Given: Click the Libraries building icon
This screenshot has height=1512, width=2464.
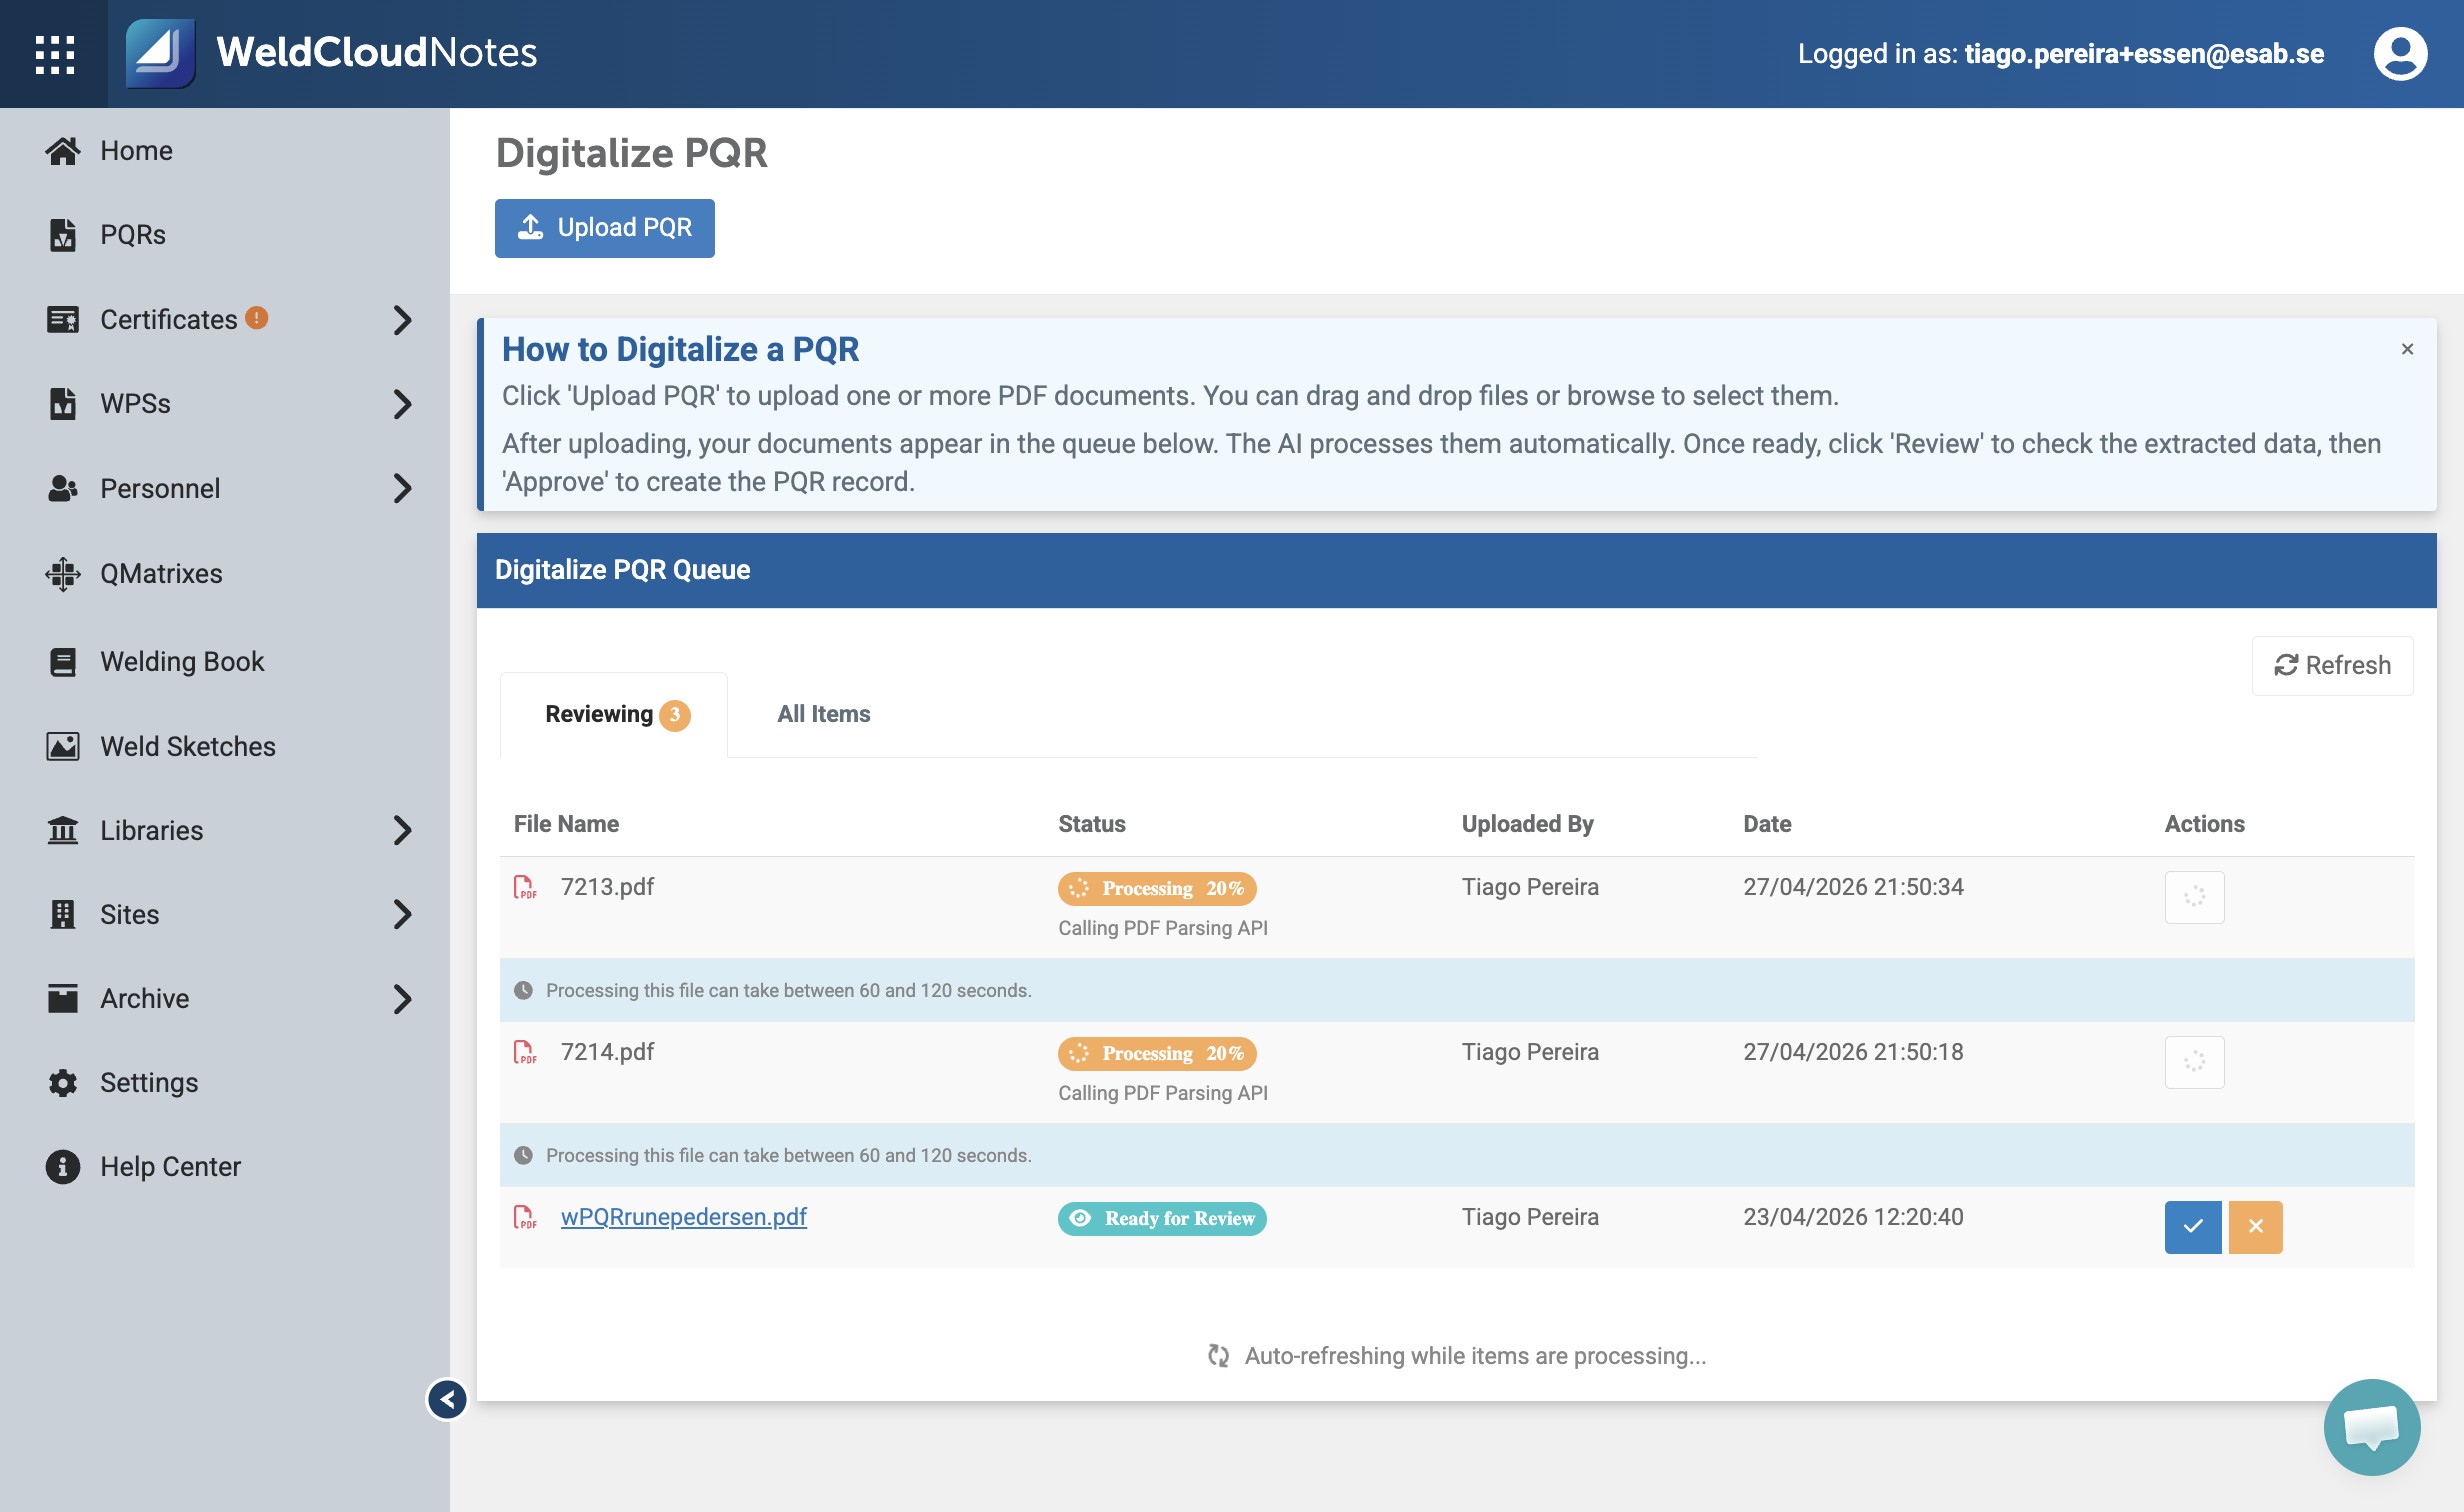Looking at the screenshot, I should pos(62,830).
